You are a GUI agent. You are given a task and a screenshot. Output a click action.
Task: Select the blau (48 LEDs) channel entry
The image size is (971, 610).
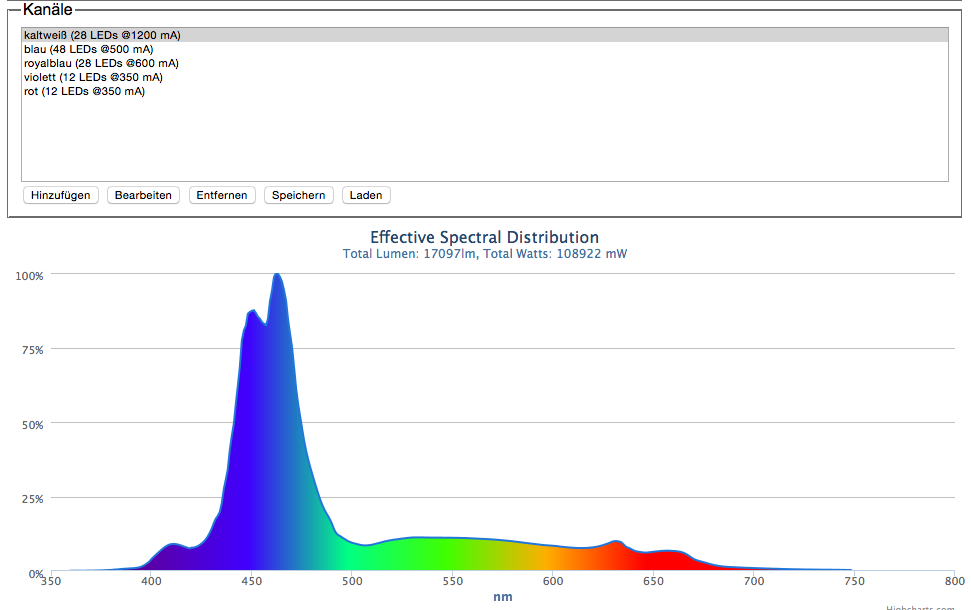[89, 49]
